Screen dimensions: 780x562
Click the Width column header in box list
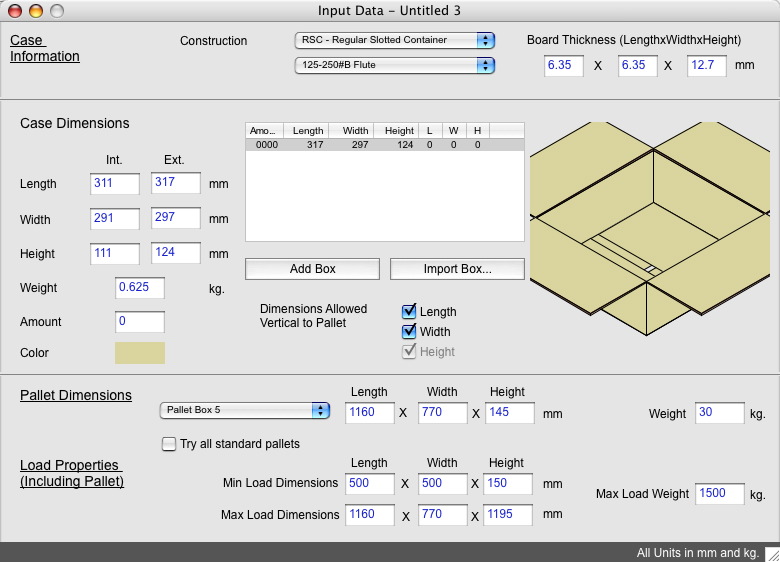tap(351, 131)
